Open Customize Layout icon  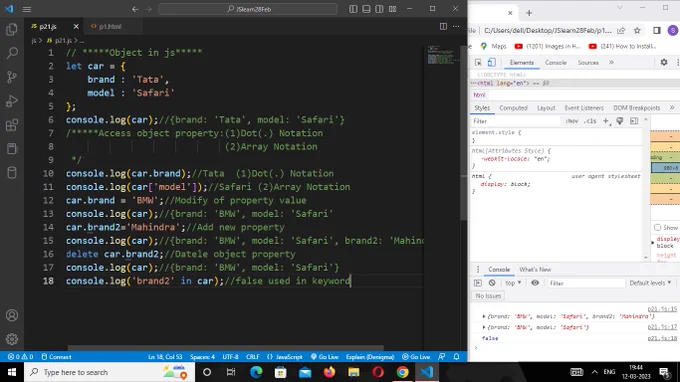pyautogui.click(x=392, y=9)
